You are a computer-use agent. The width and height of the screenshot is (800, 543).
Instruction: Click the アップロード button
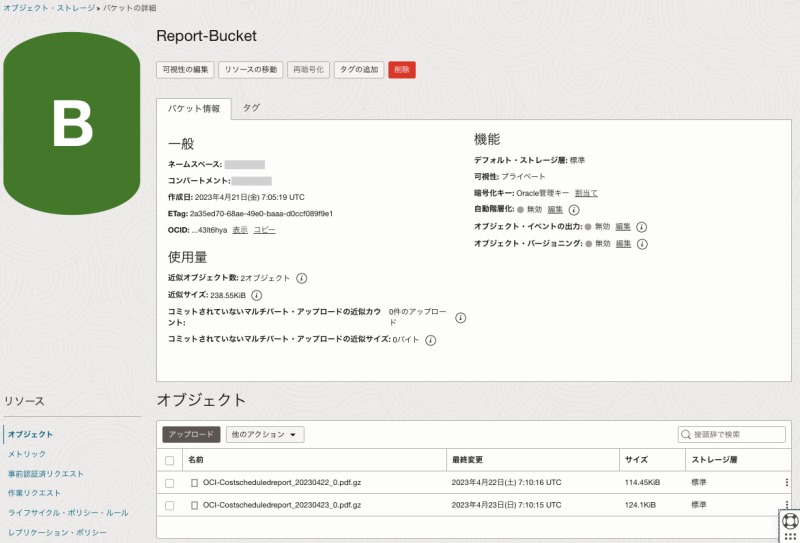tap(191, 435)
